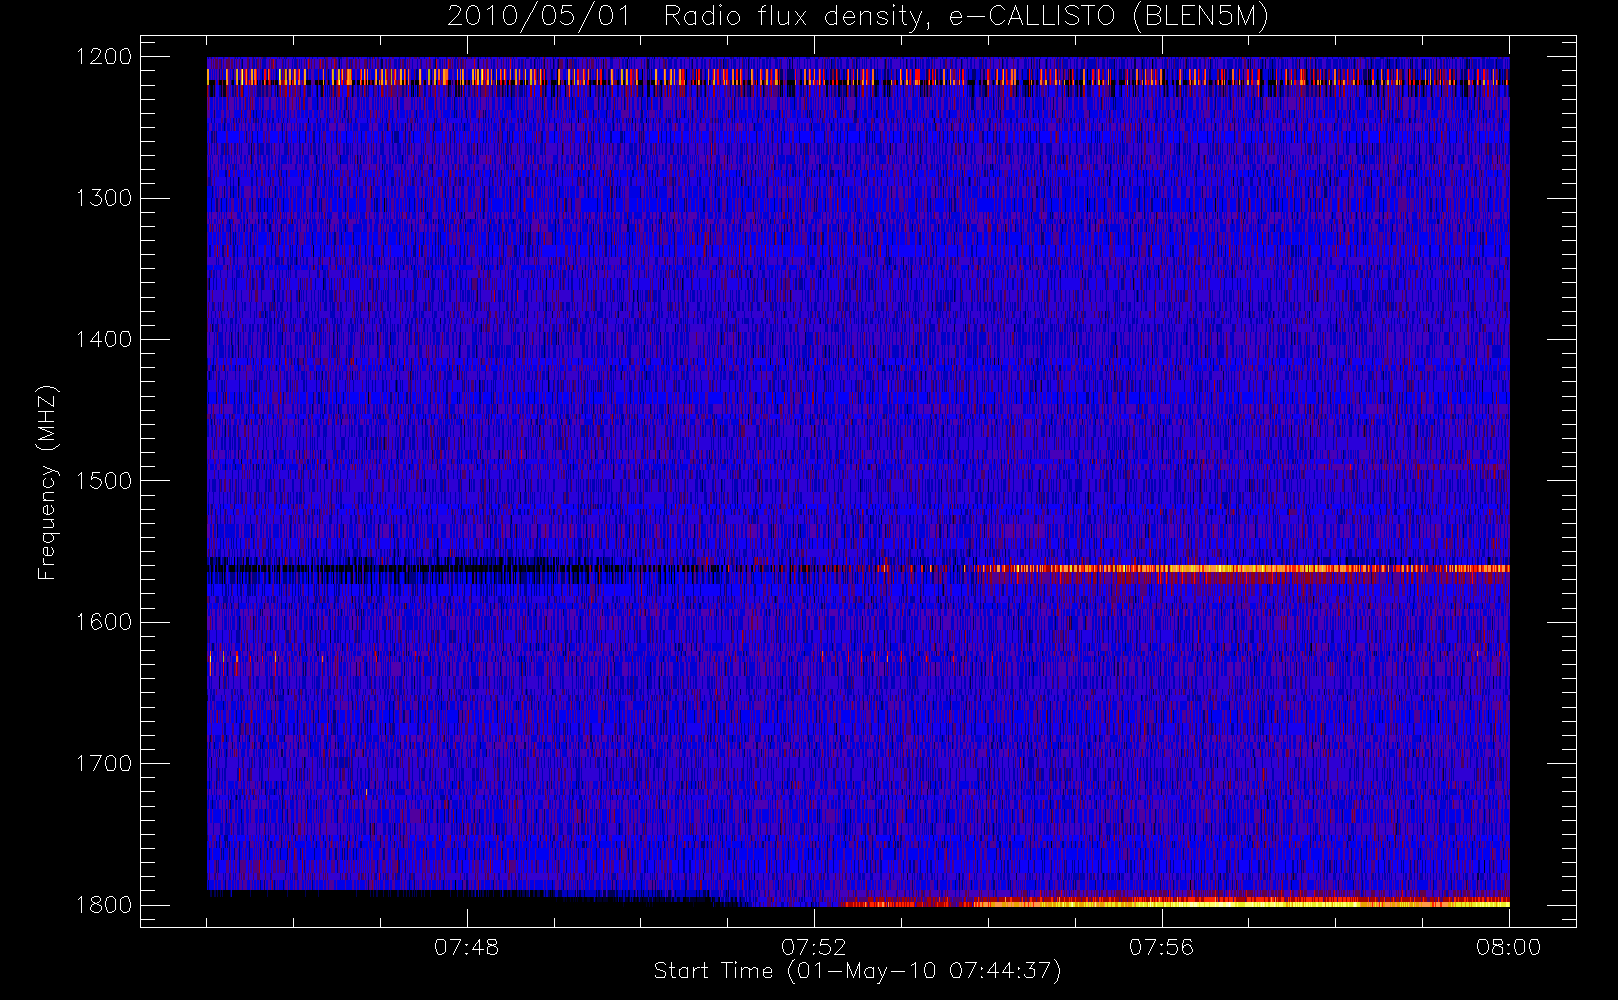Click the orange-red band near 1560 MHz
Image resolution: width=1618 pixels, height=1000 pixels.
tap(1236, 570)
